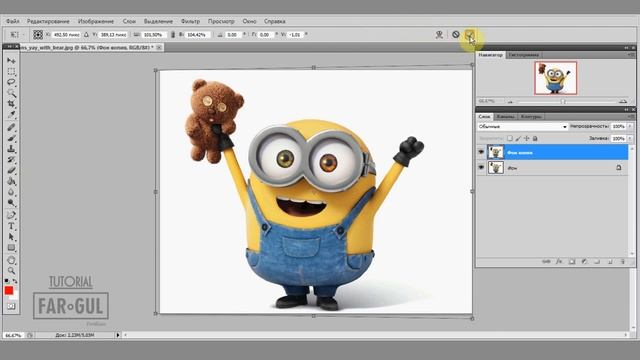The width and height of the screenshot is (640, 360).
Task: Open the Файл menu
Action: click(13, 21)
